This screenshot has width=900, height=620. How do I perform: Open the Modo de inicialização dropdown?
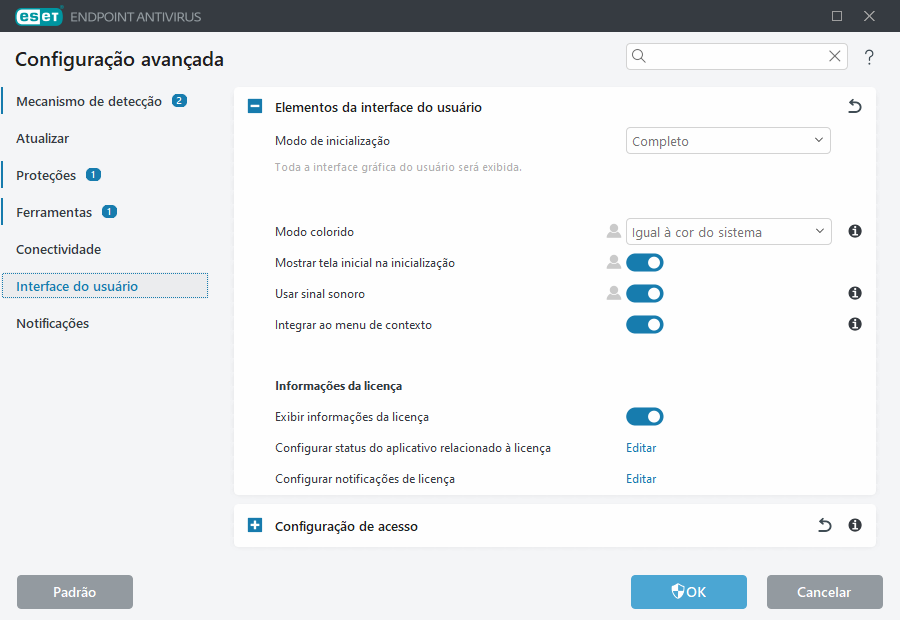[728, 140]
